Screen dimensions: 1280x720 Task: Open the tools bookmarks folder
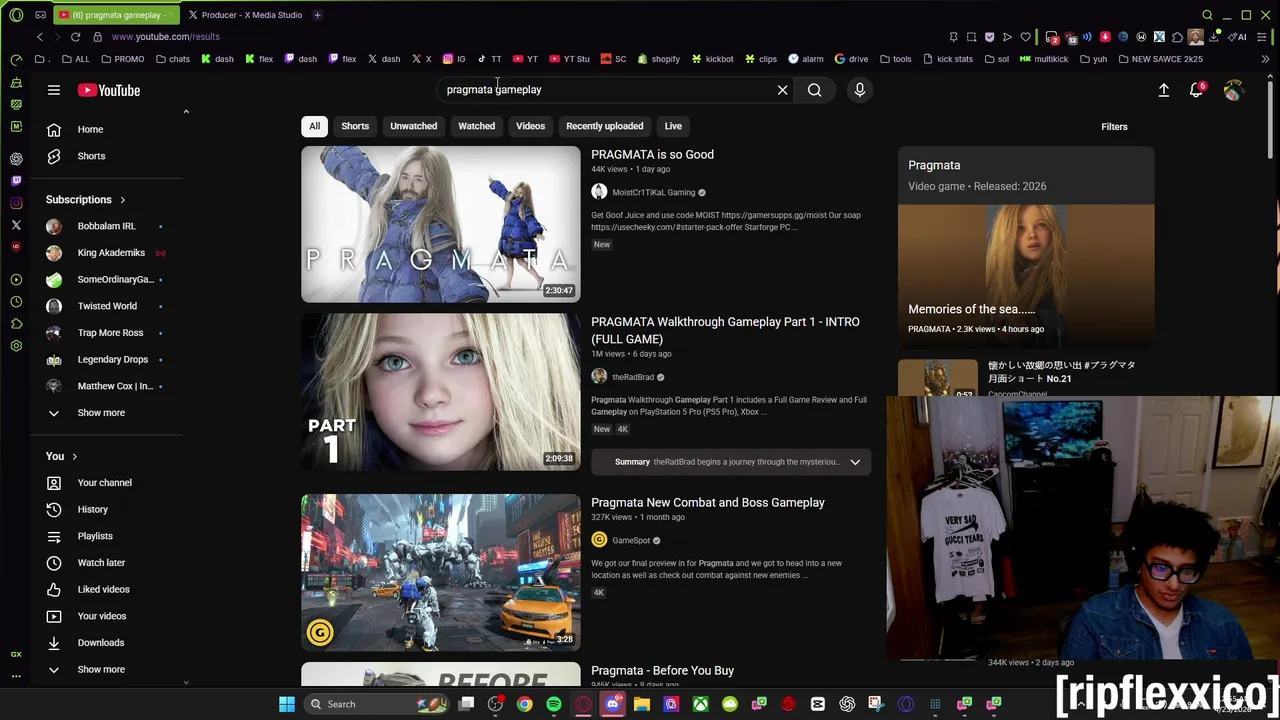pyautogui.click(x=894, y=59)
